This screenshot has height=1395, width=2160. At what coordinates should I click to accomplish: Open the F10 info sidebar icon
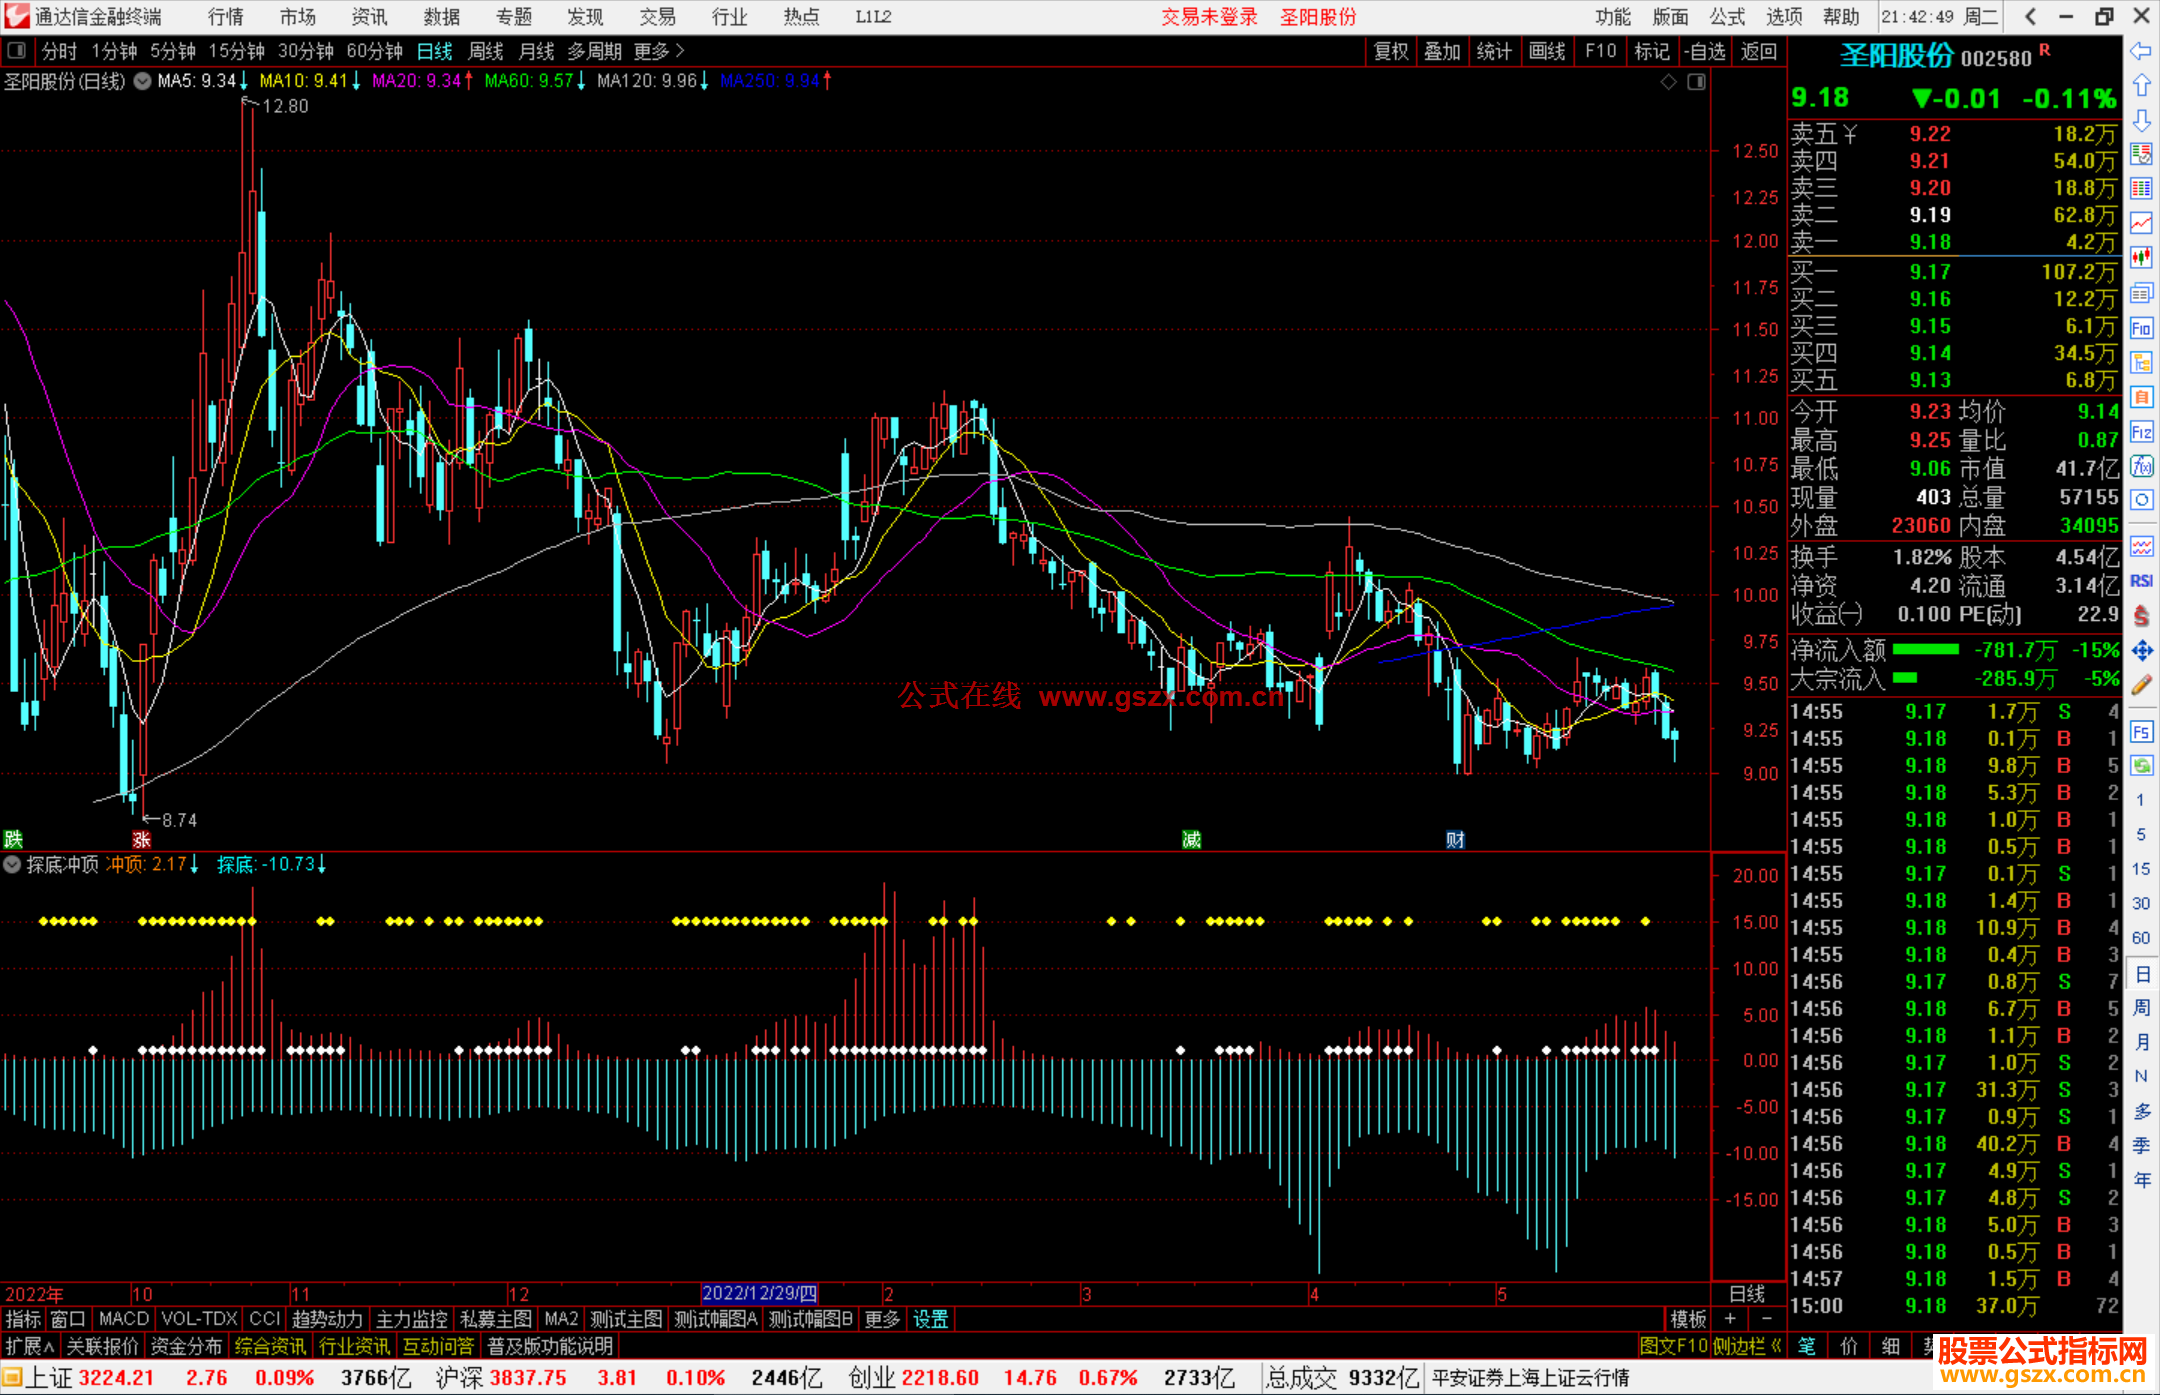(x=2141, y=328)
